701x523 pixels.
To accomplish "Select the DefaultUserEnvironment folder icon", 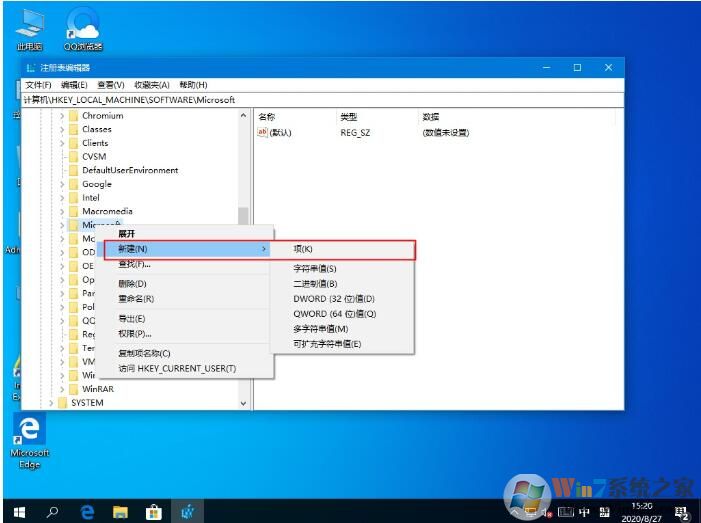I will click(74, 170).
